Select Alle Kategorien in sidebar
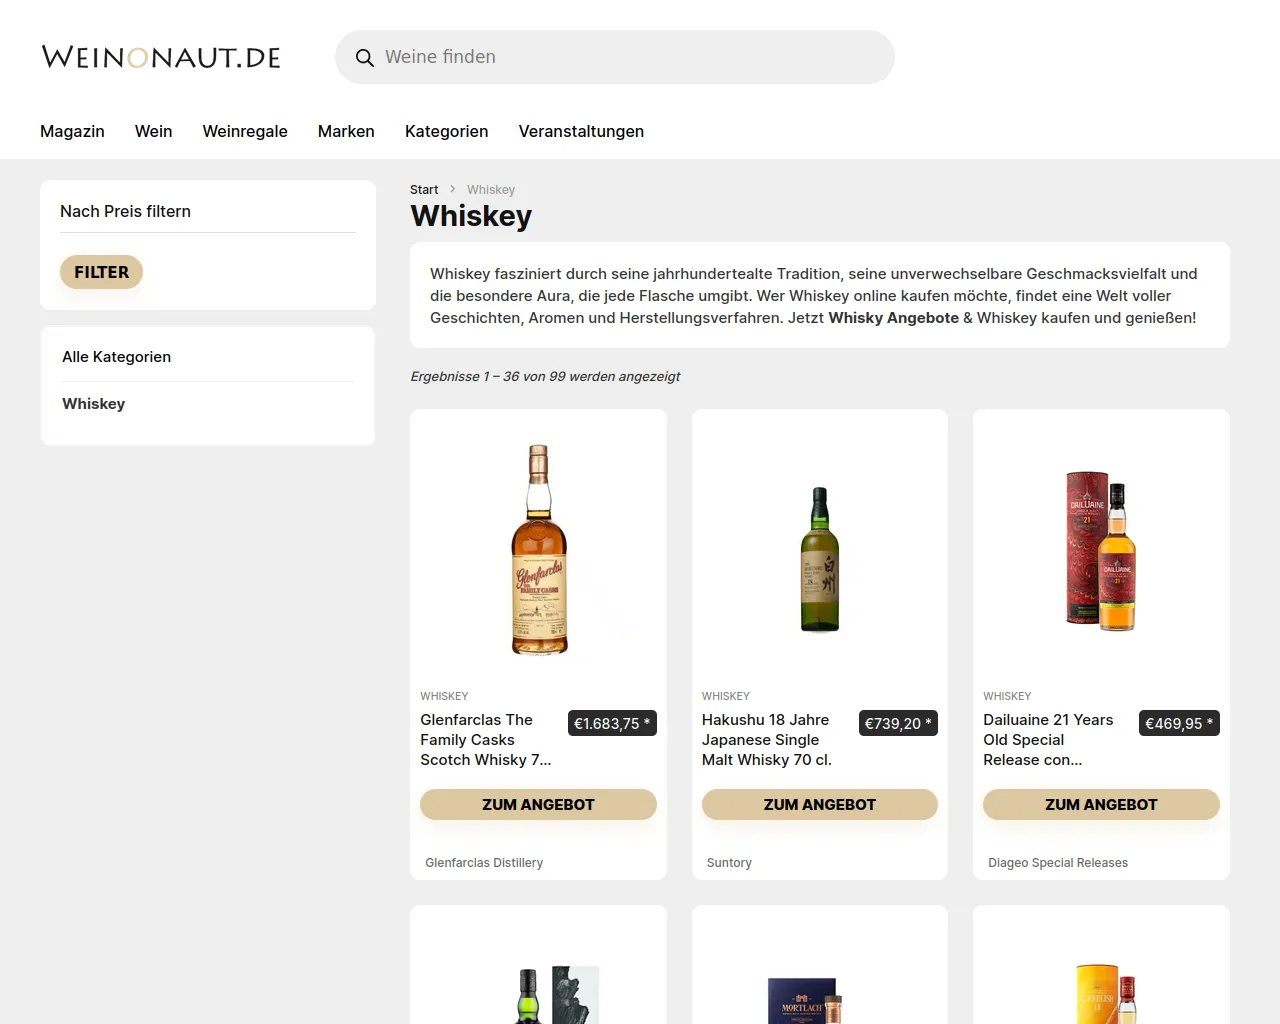1280x1024 pixels. pos(116,357)
